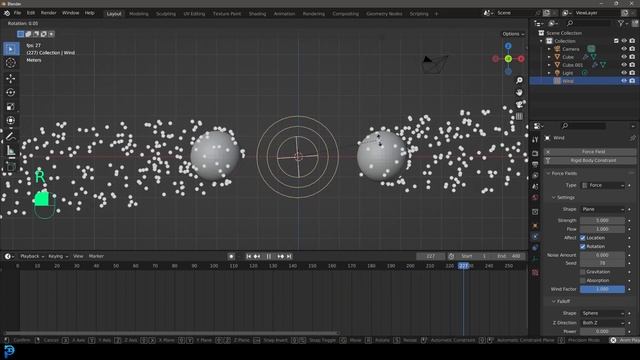640x360 pixels.
Task: Click the Rigid Body Constraint button
Action: coord(590,161)
